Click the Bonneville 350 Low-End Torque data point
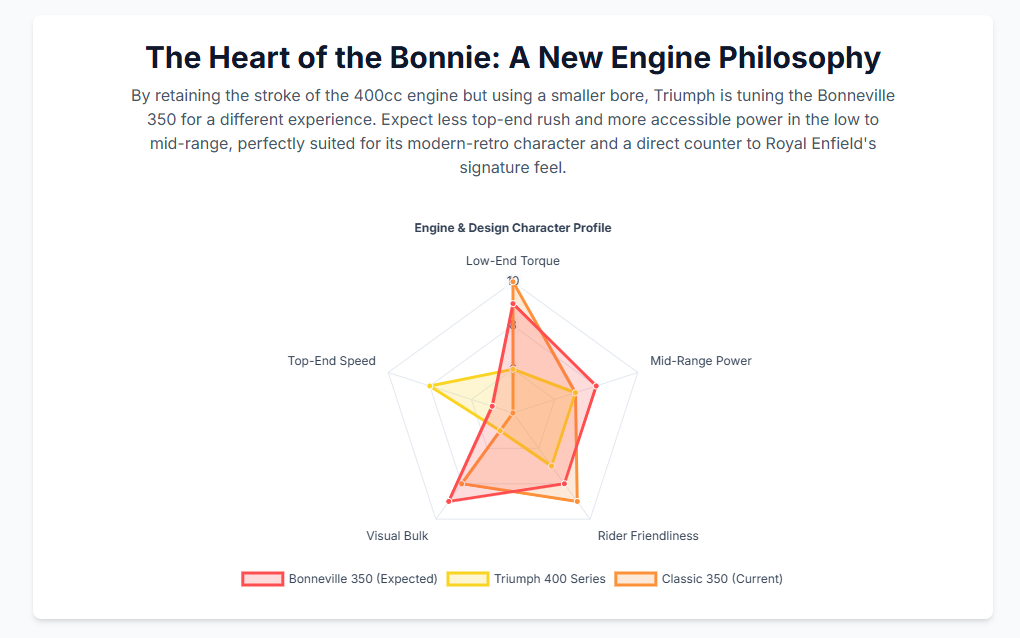 click(x=513, y=304)
